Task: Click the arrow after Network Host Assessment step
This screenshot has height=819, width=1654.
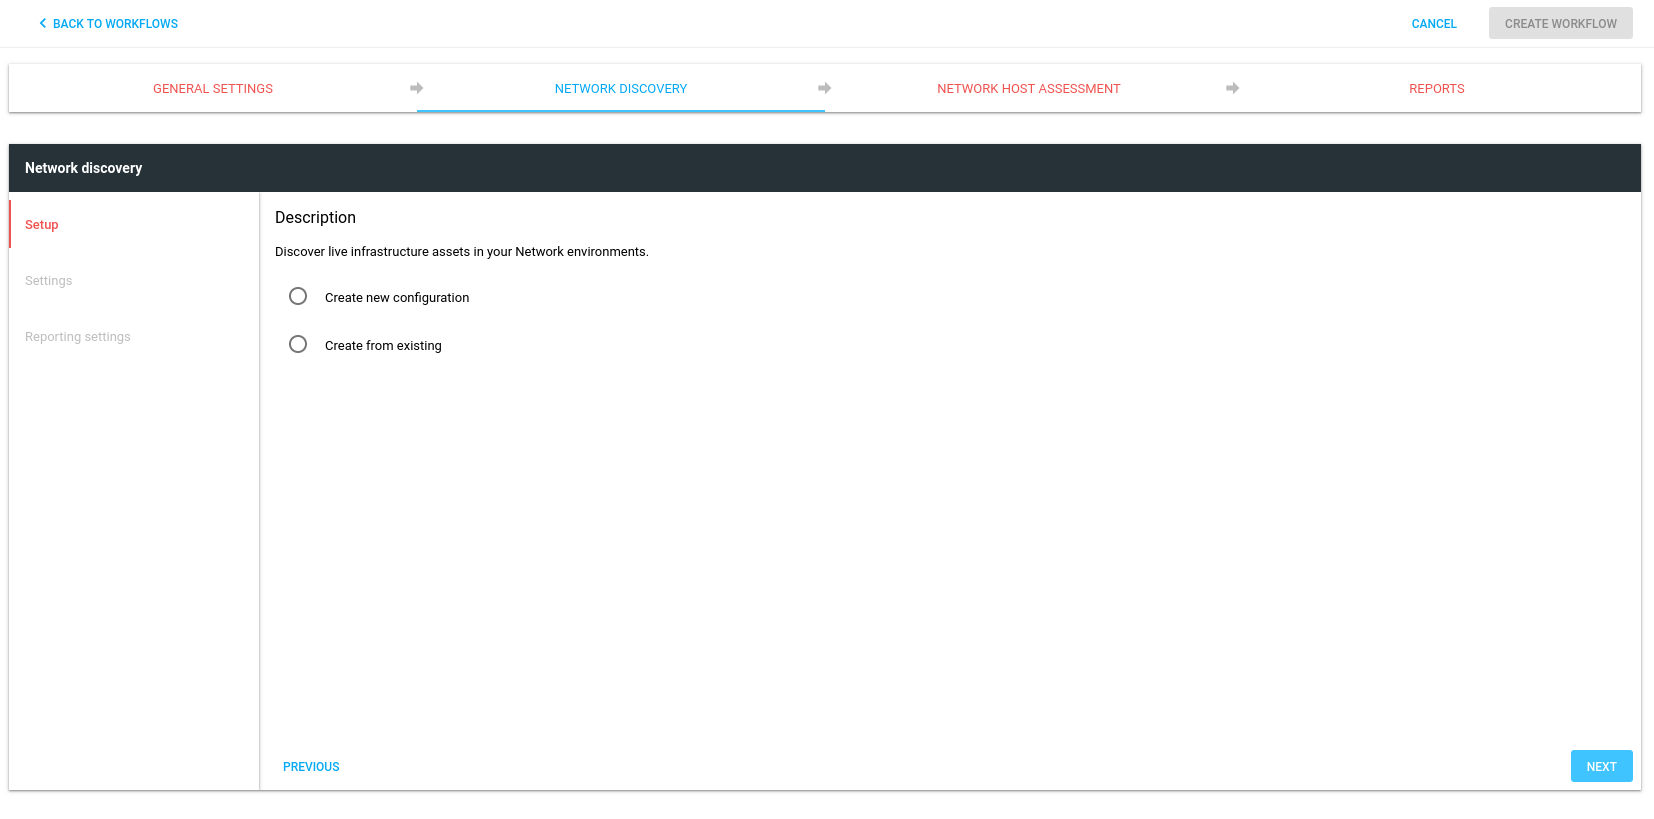Action: click(1232, 88)
